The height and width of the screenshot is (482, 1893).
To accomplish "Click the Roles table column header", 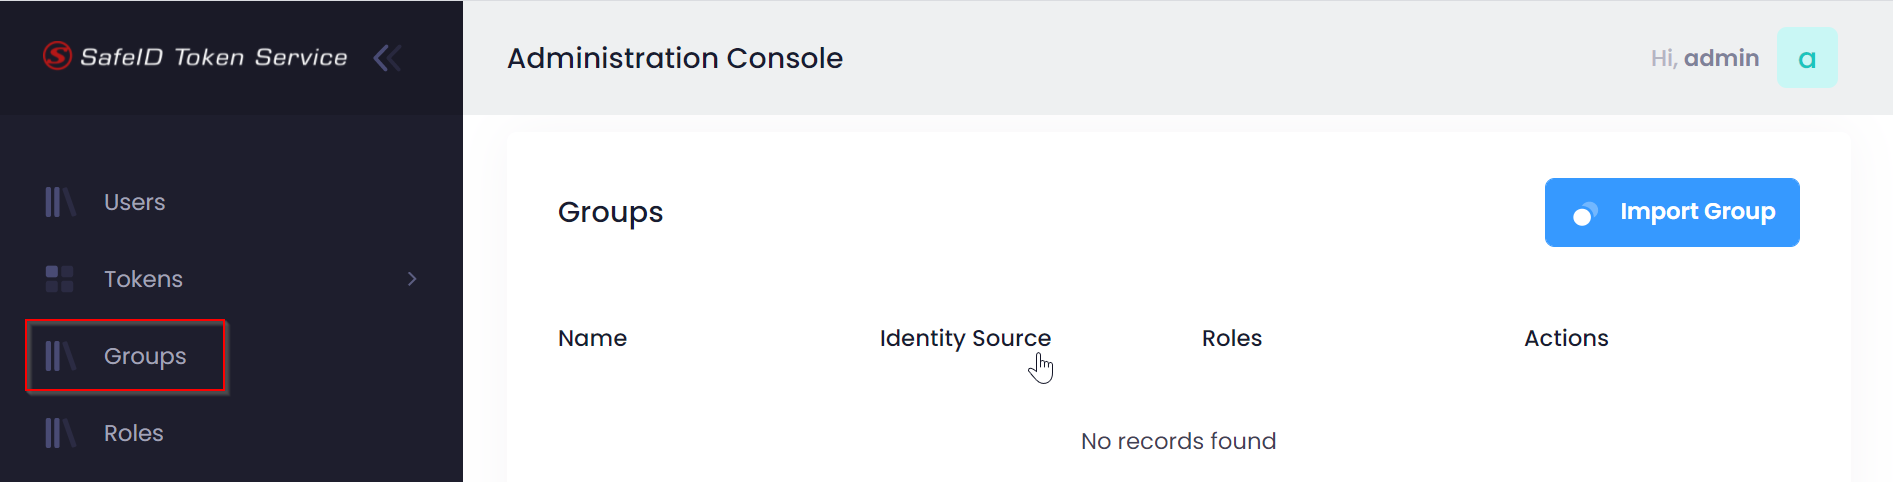I will pos(1231,338).
